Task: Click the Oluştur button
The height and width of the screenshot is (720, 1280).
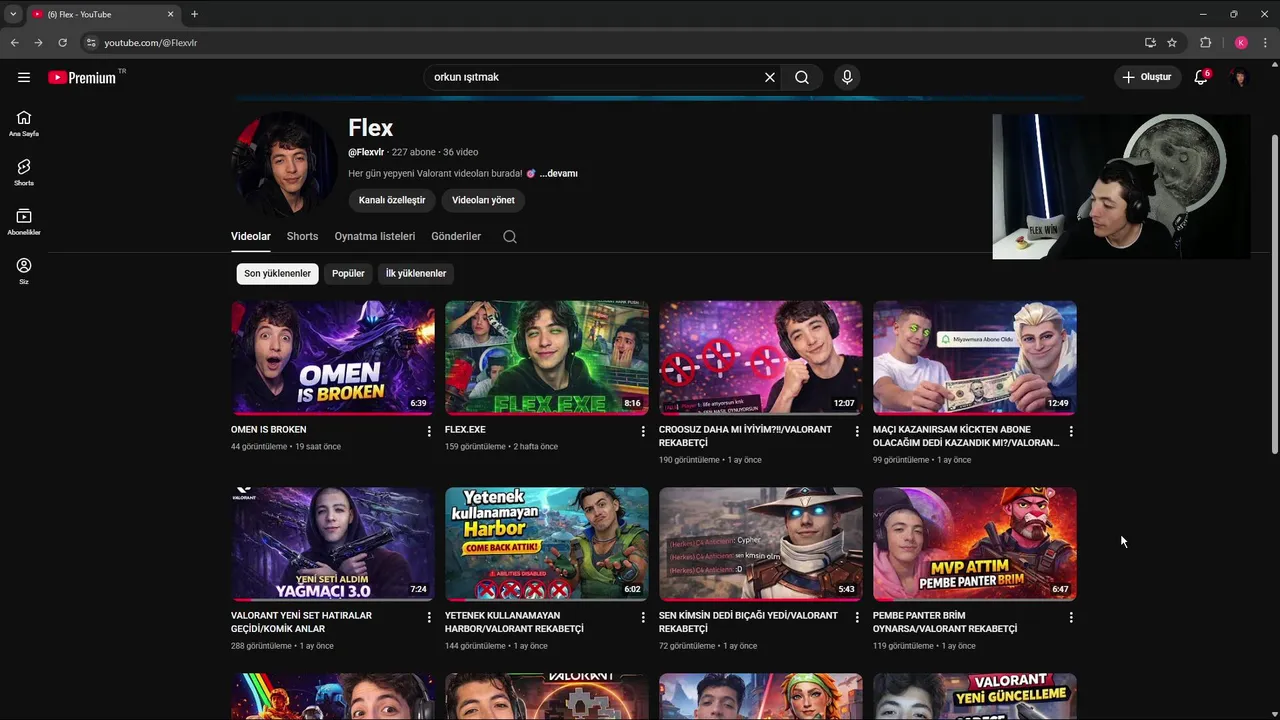Action: [x=1147, y=77]
